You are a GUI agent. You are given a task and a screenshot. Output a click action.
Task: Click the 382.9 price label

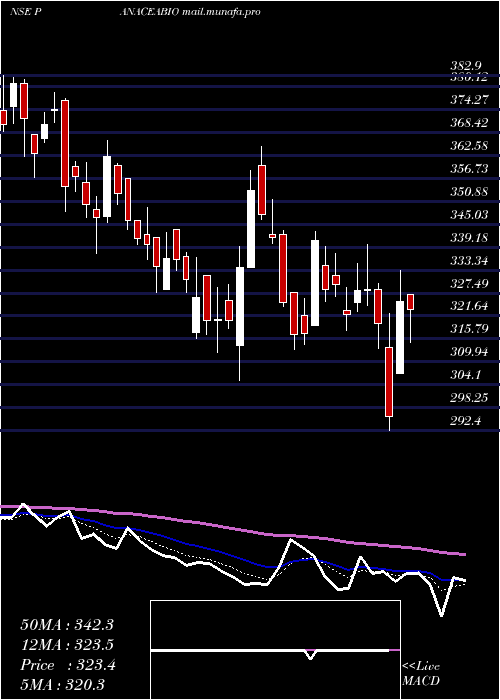468,66
